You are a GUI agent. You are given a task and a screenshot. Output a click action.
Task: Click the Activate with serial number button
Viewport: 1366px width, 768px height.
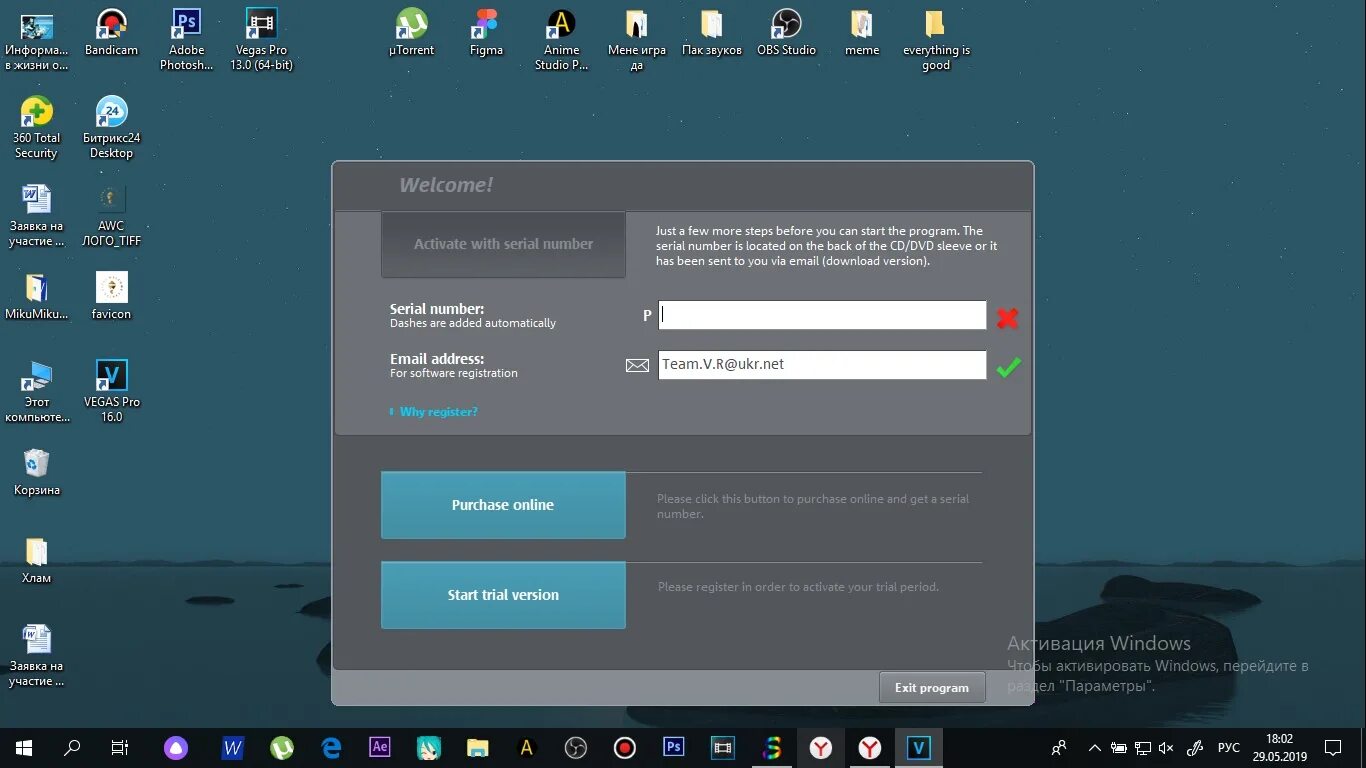(503, 244)
